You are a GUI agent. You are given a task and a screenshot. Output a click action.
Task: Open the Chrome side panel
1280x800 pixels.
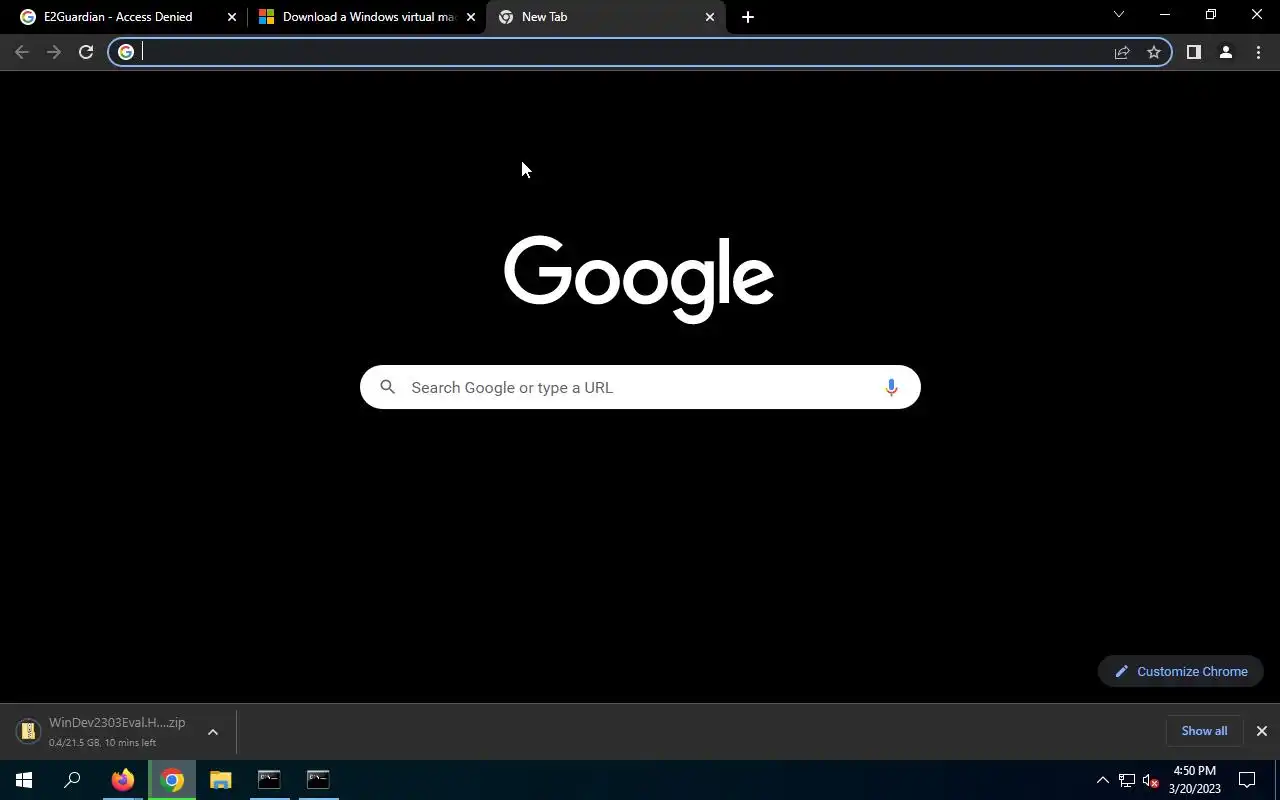coord(1193,52)
